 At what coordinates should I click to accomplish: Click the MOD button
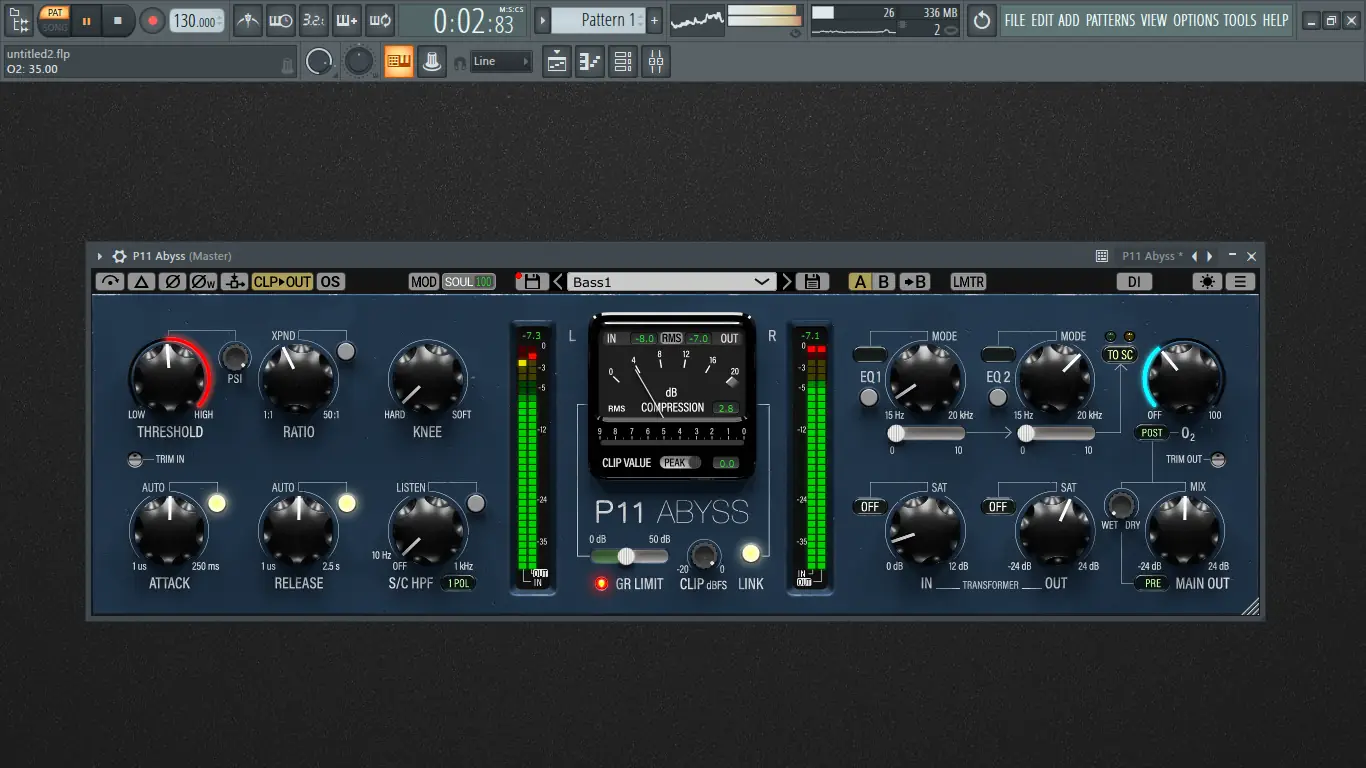(x=424, y=282)
